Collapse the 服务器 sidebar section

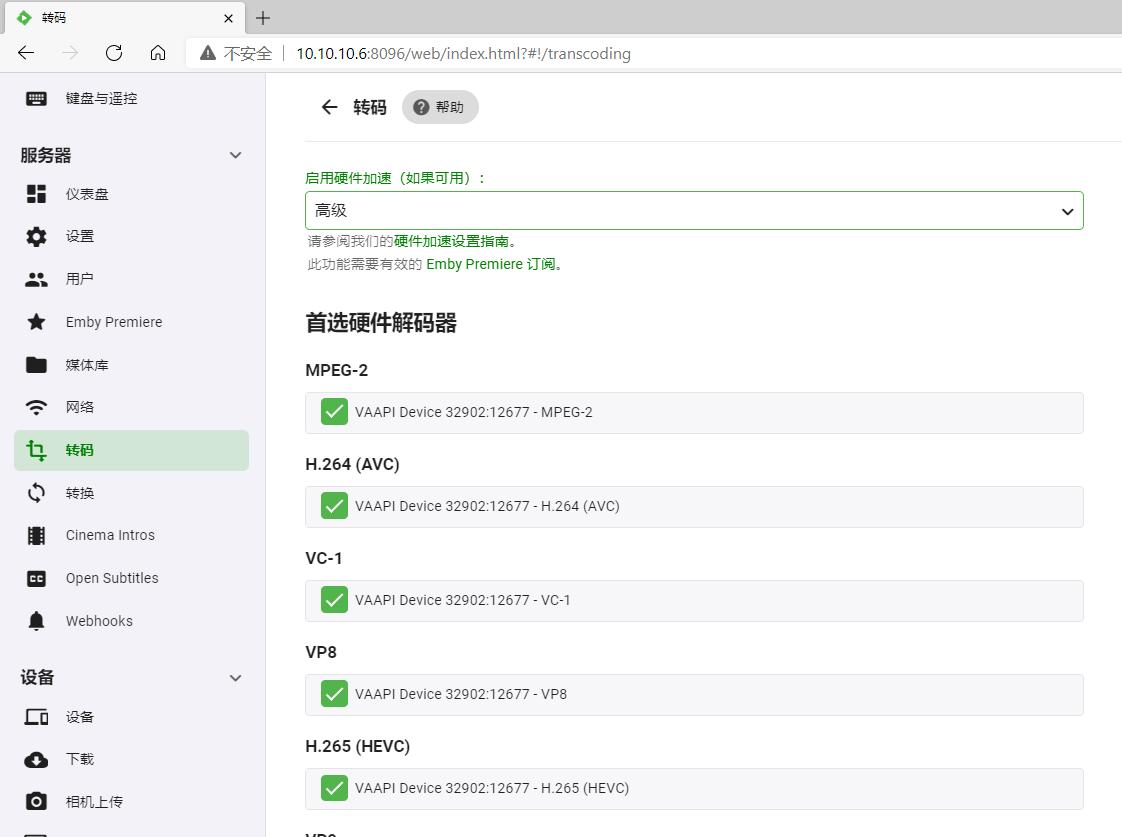click(235, 154)
